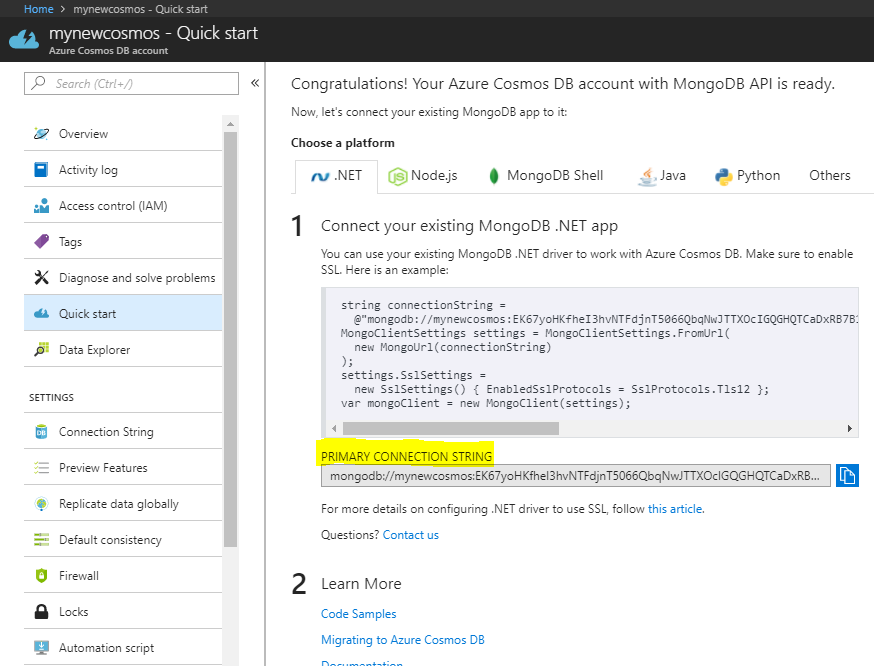Click the Connection String DB icon

click(x=41, y=431)
